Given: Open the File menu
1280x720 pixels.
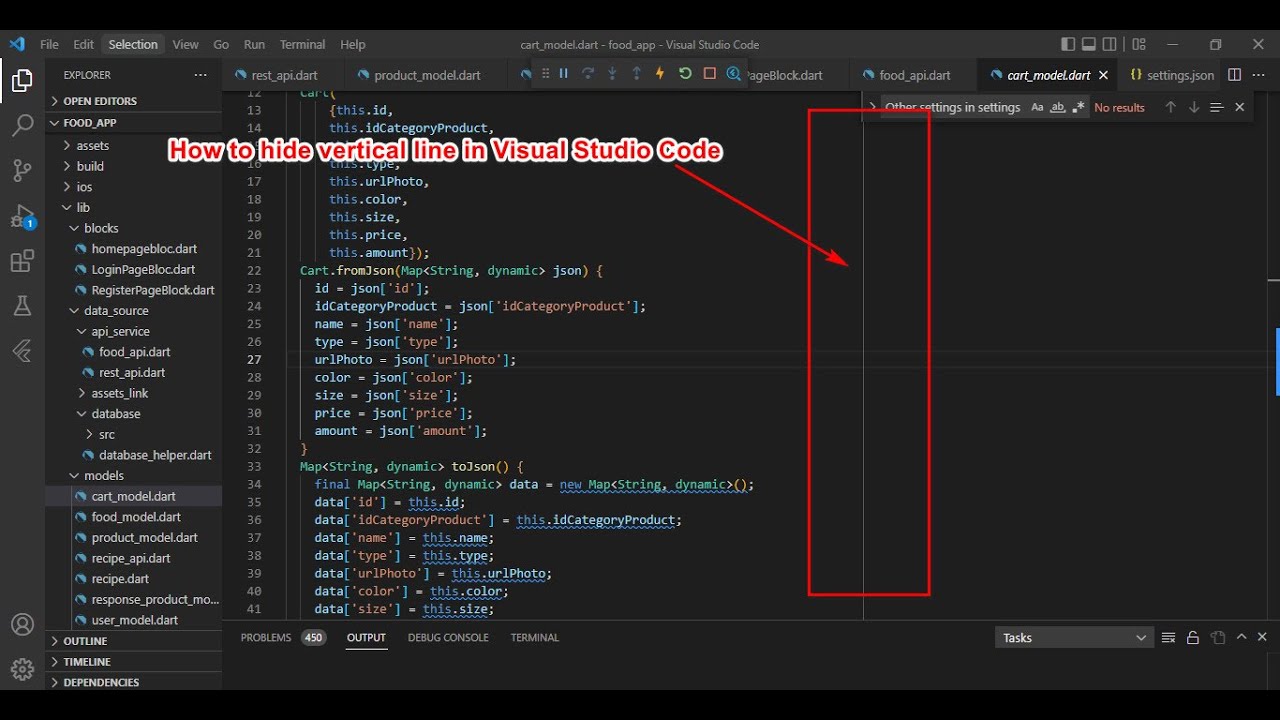Looking at the screenshot, I should pos(49,44).
